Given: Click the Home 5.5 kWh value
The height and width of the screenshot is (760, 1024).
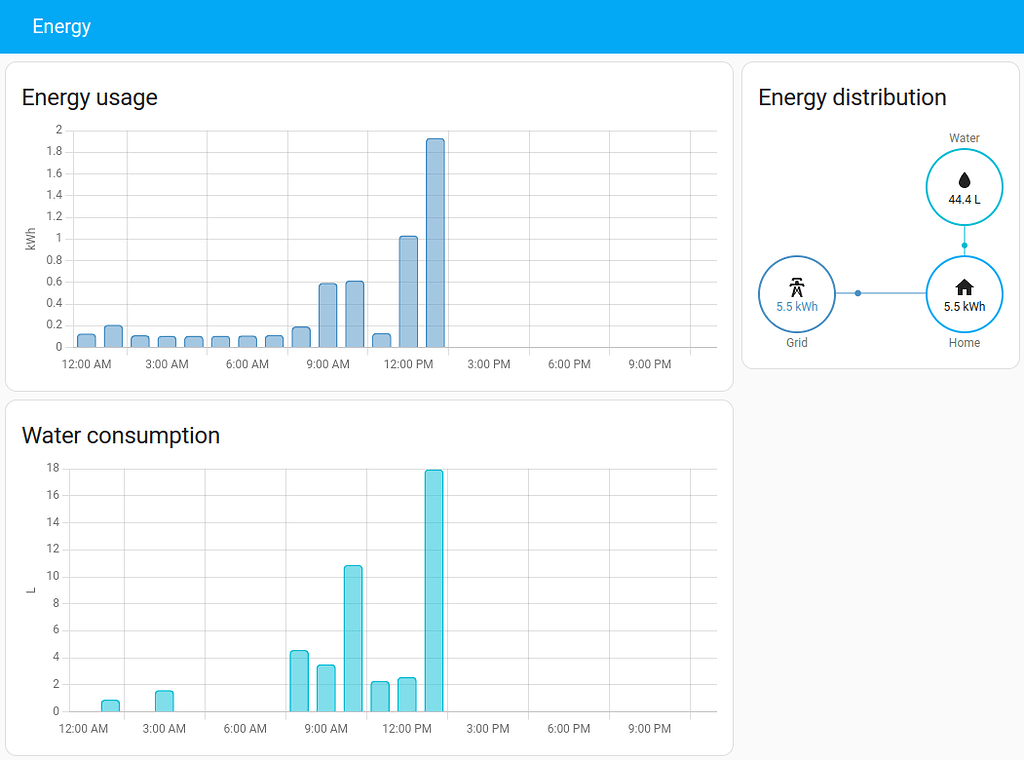Looking at the screenshot, I should [x=964, y=307].
